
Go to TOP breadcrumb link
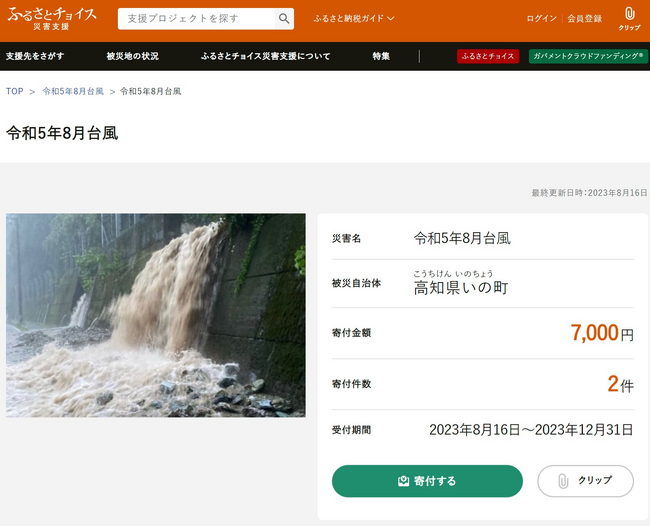[15, 91]
